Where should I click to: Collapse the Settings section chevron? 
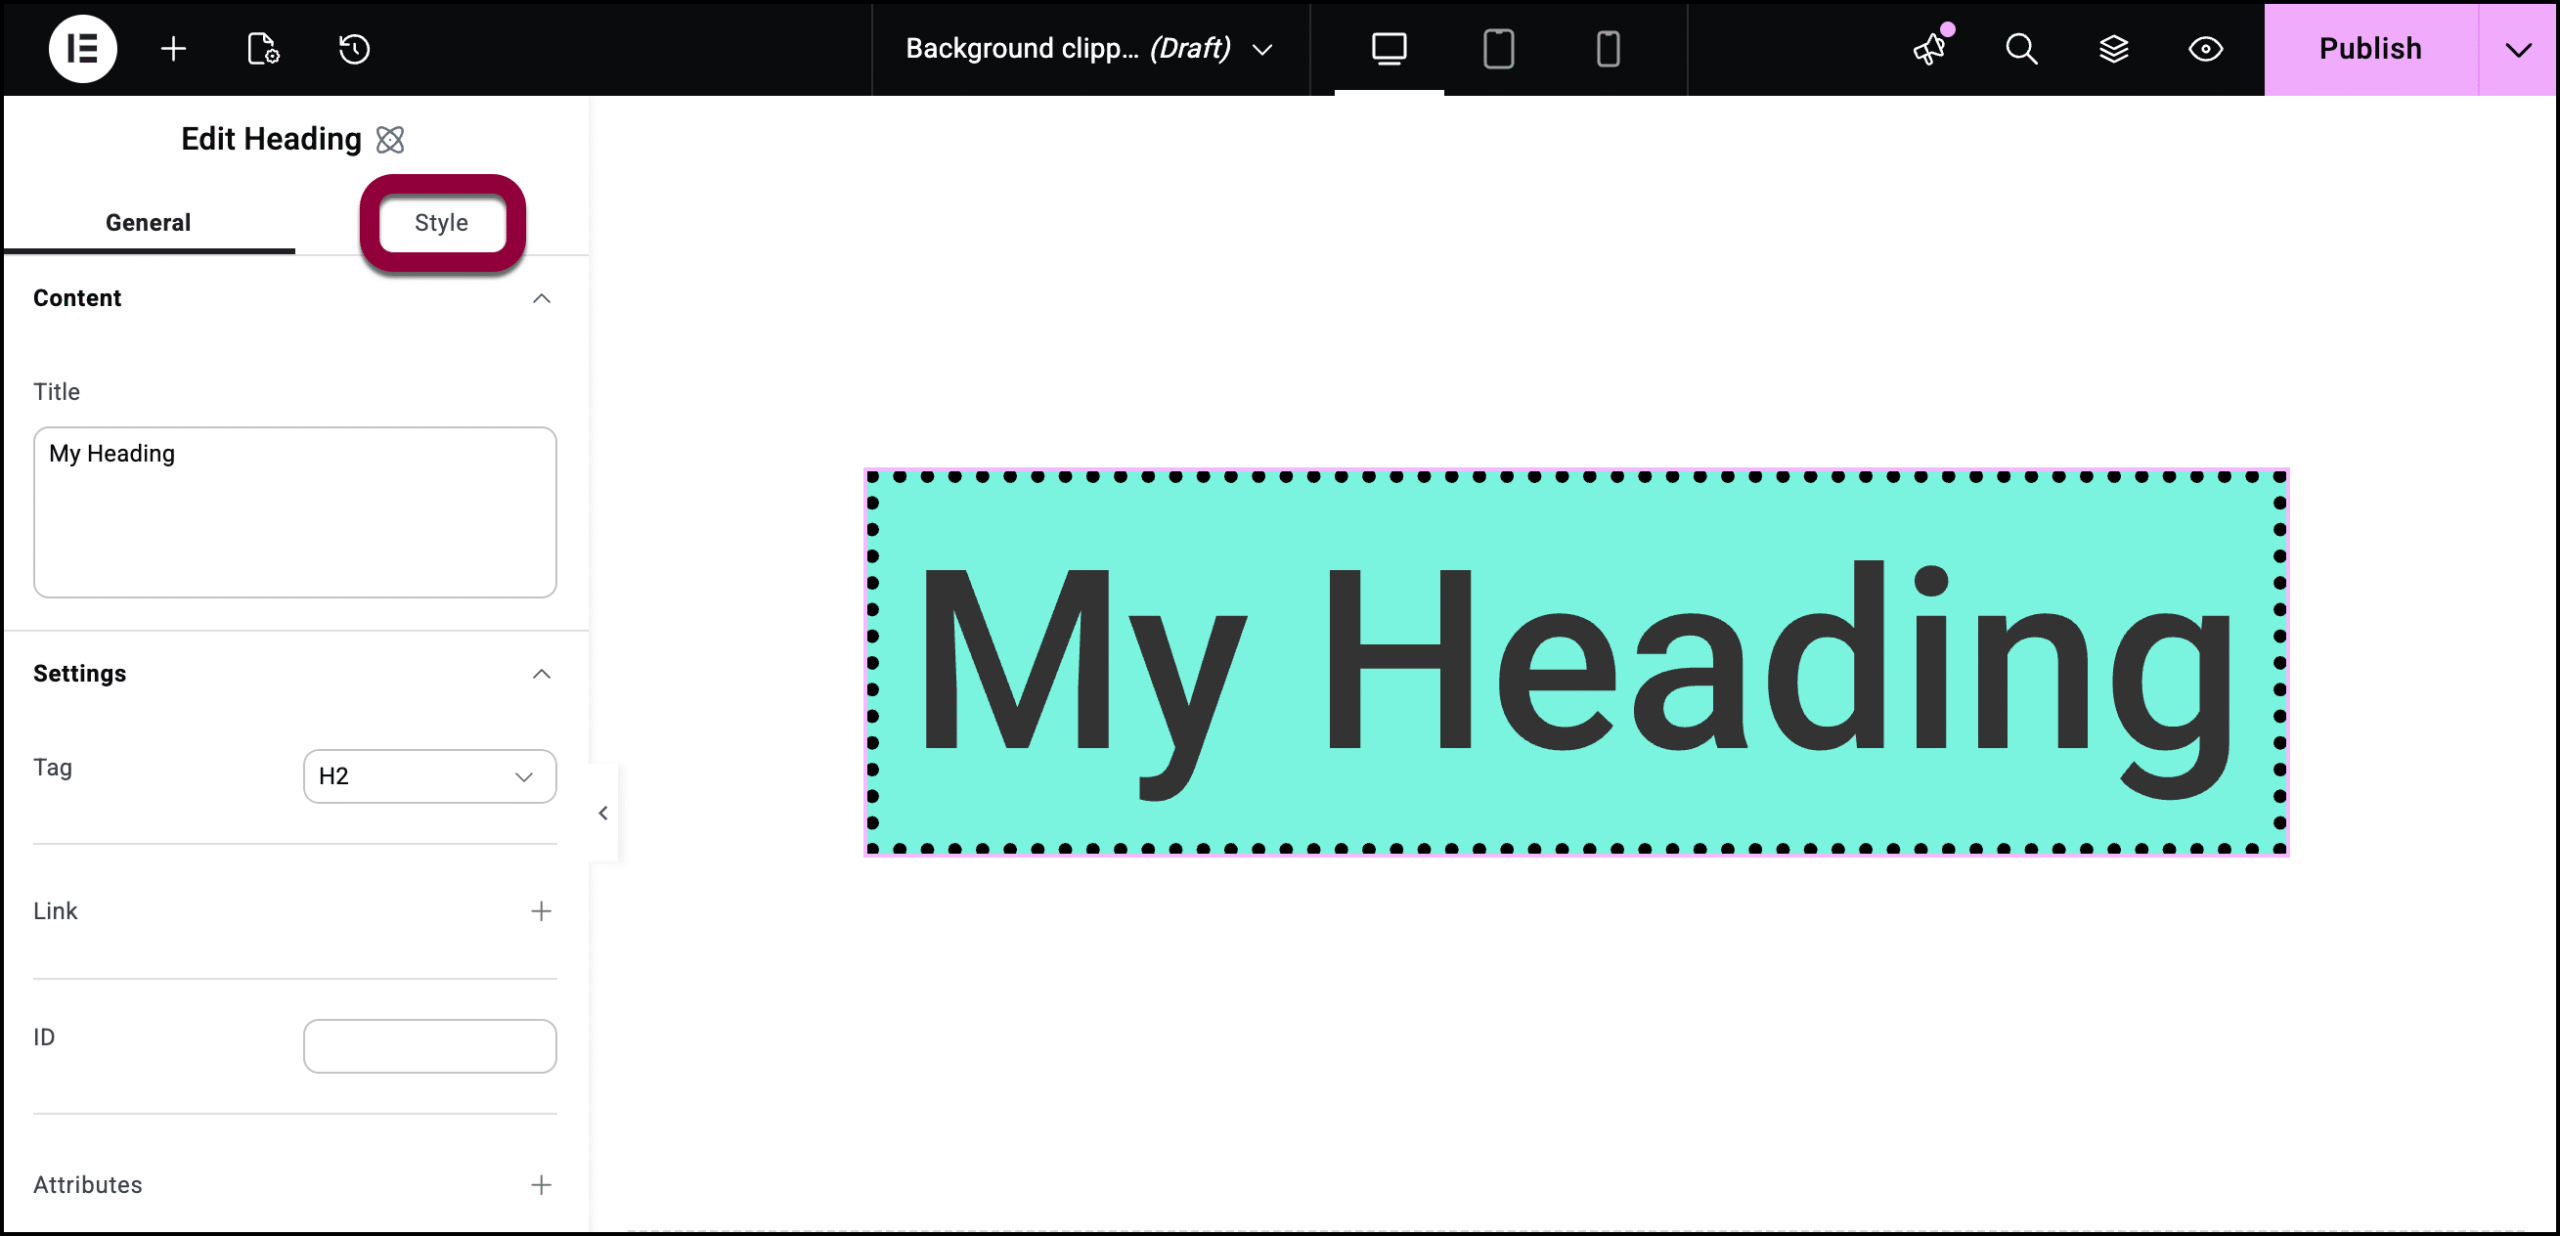(x=541, y=674)
